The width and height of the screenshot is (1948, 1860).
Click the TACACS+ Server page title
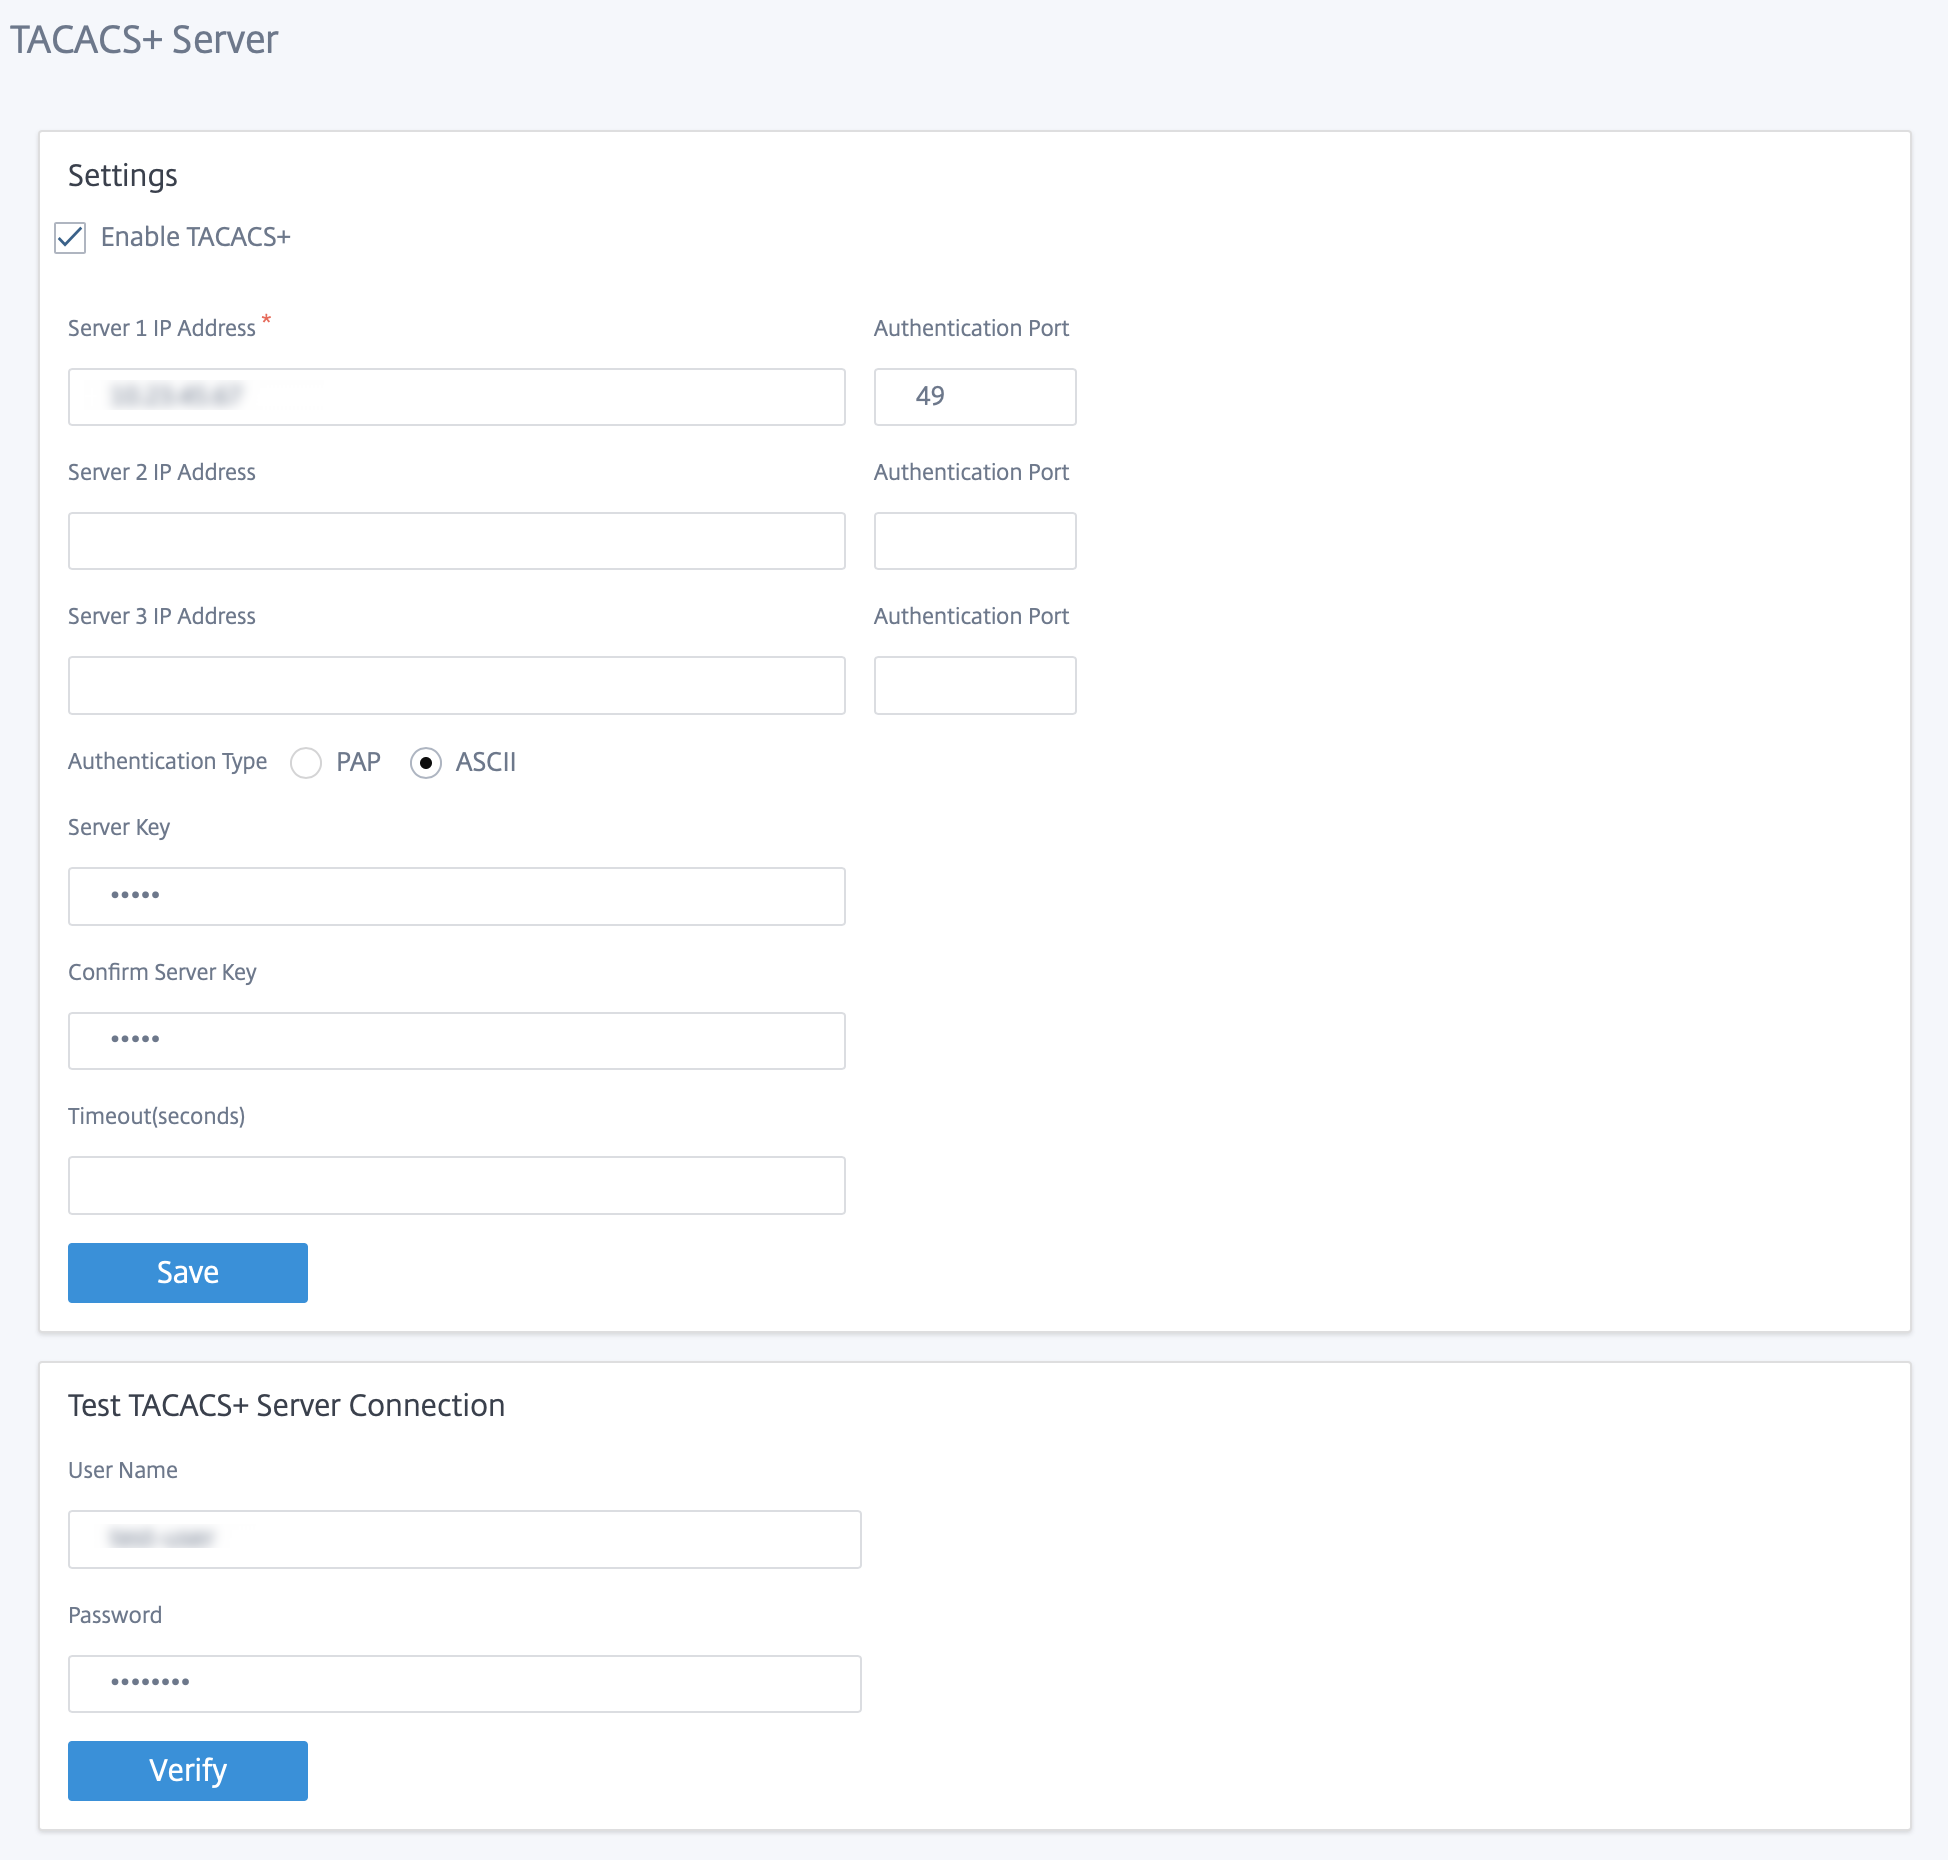click(144, 40)
